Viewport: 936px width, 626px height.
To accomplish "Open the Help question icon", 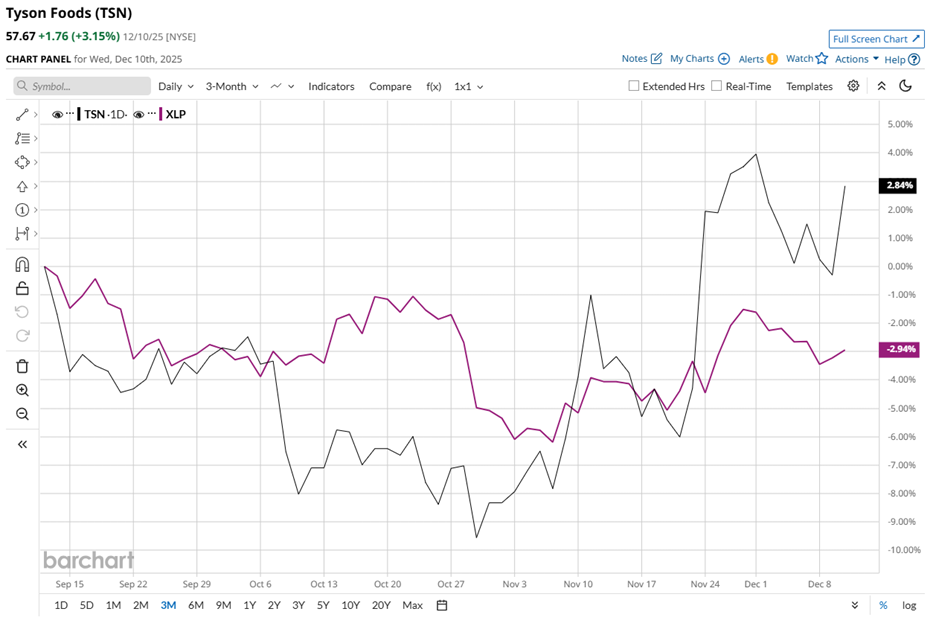I will point(914,60).
